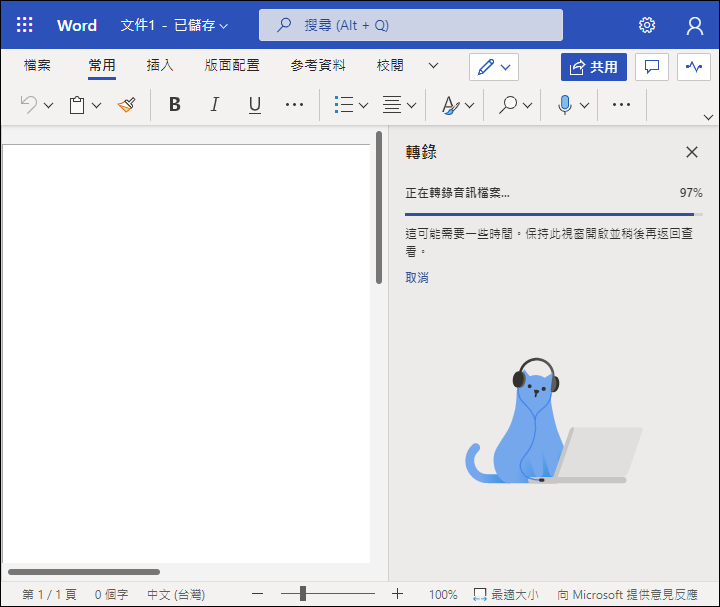The width and height of the screenshot is (720, 607).
Task: Expand more ribbon tabs chevron
Action: click(x=433, y=66)
